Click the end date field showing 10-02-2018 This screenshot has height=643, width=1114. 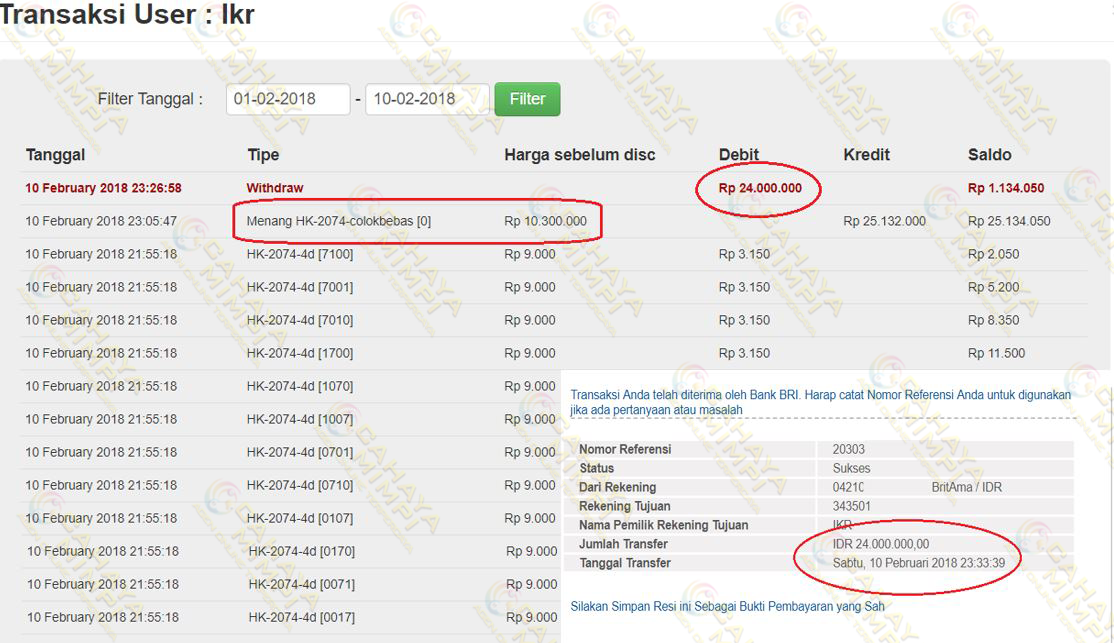coord(426,99)
